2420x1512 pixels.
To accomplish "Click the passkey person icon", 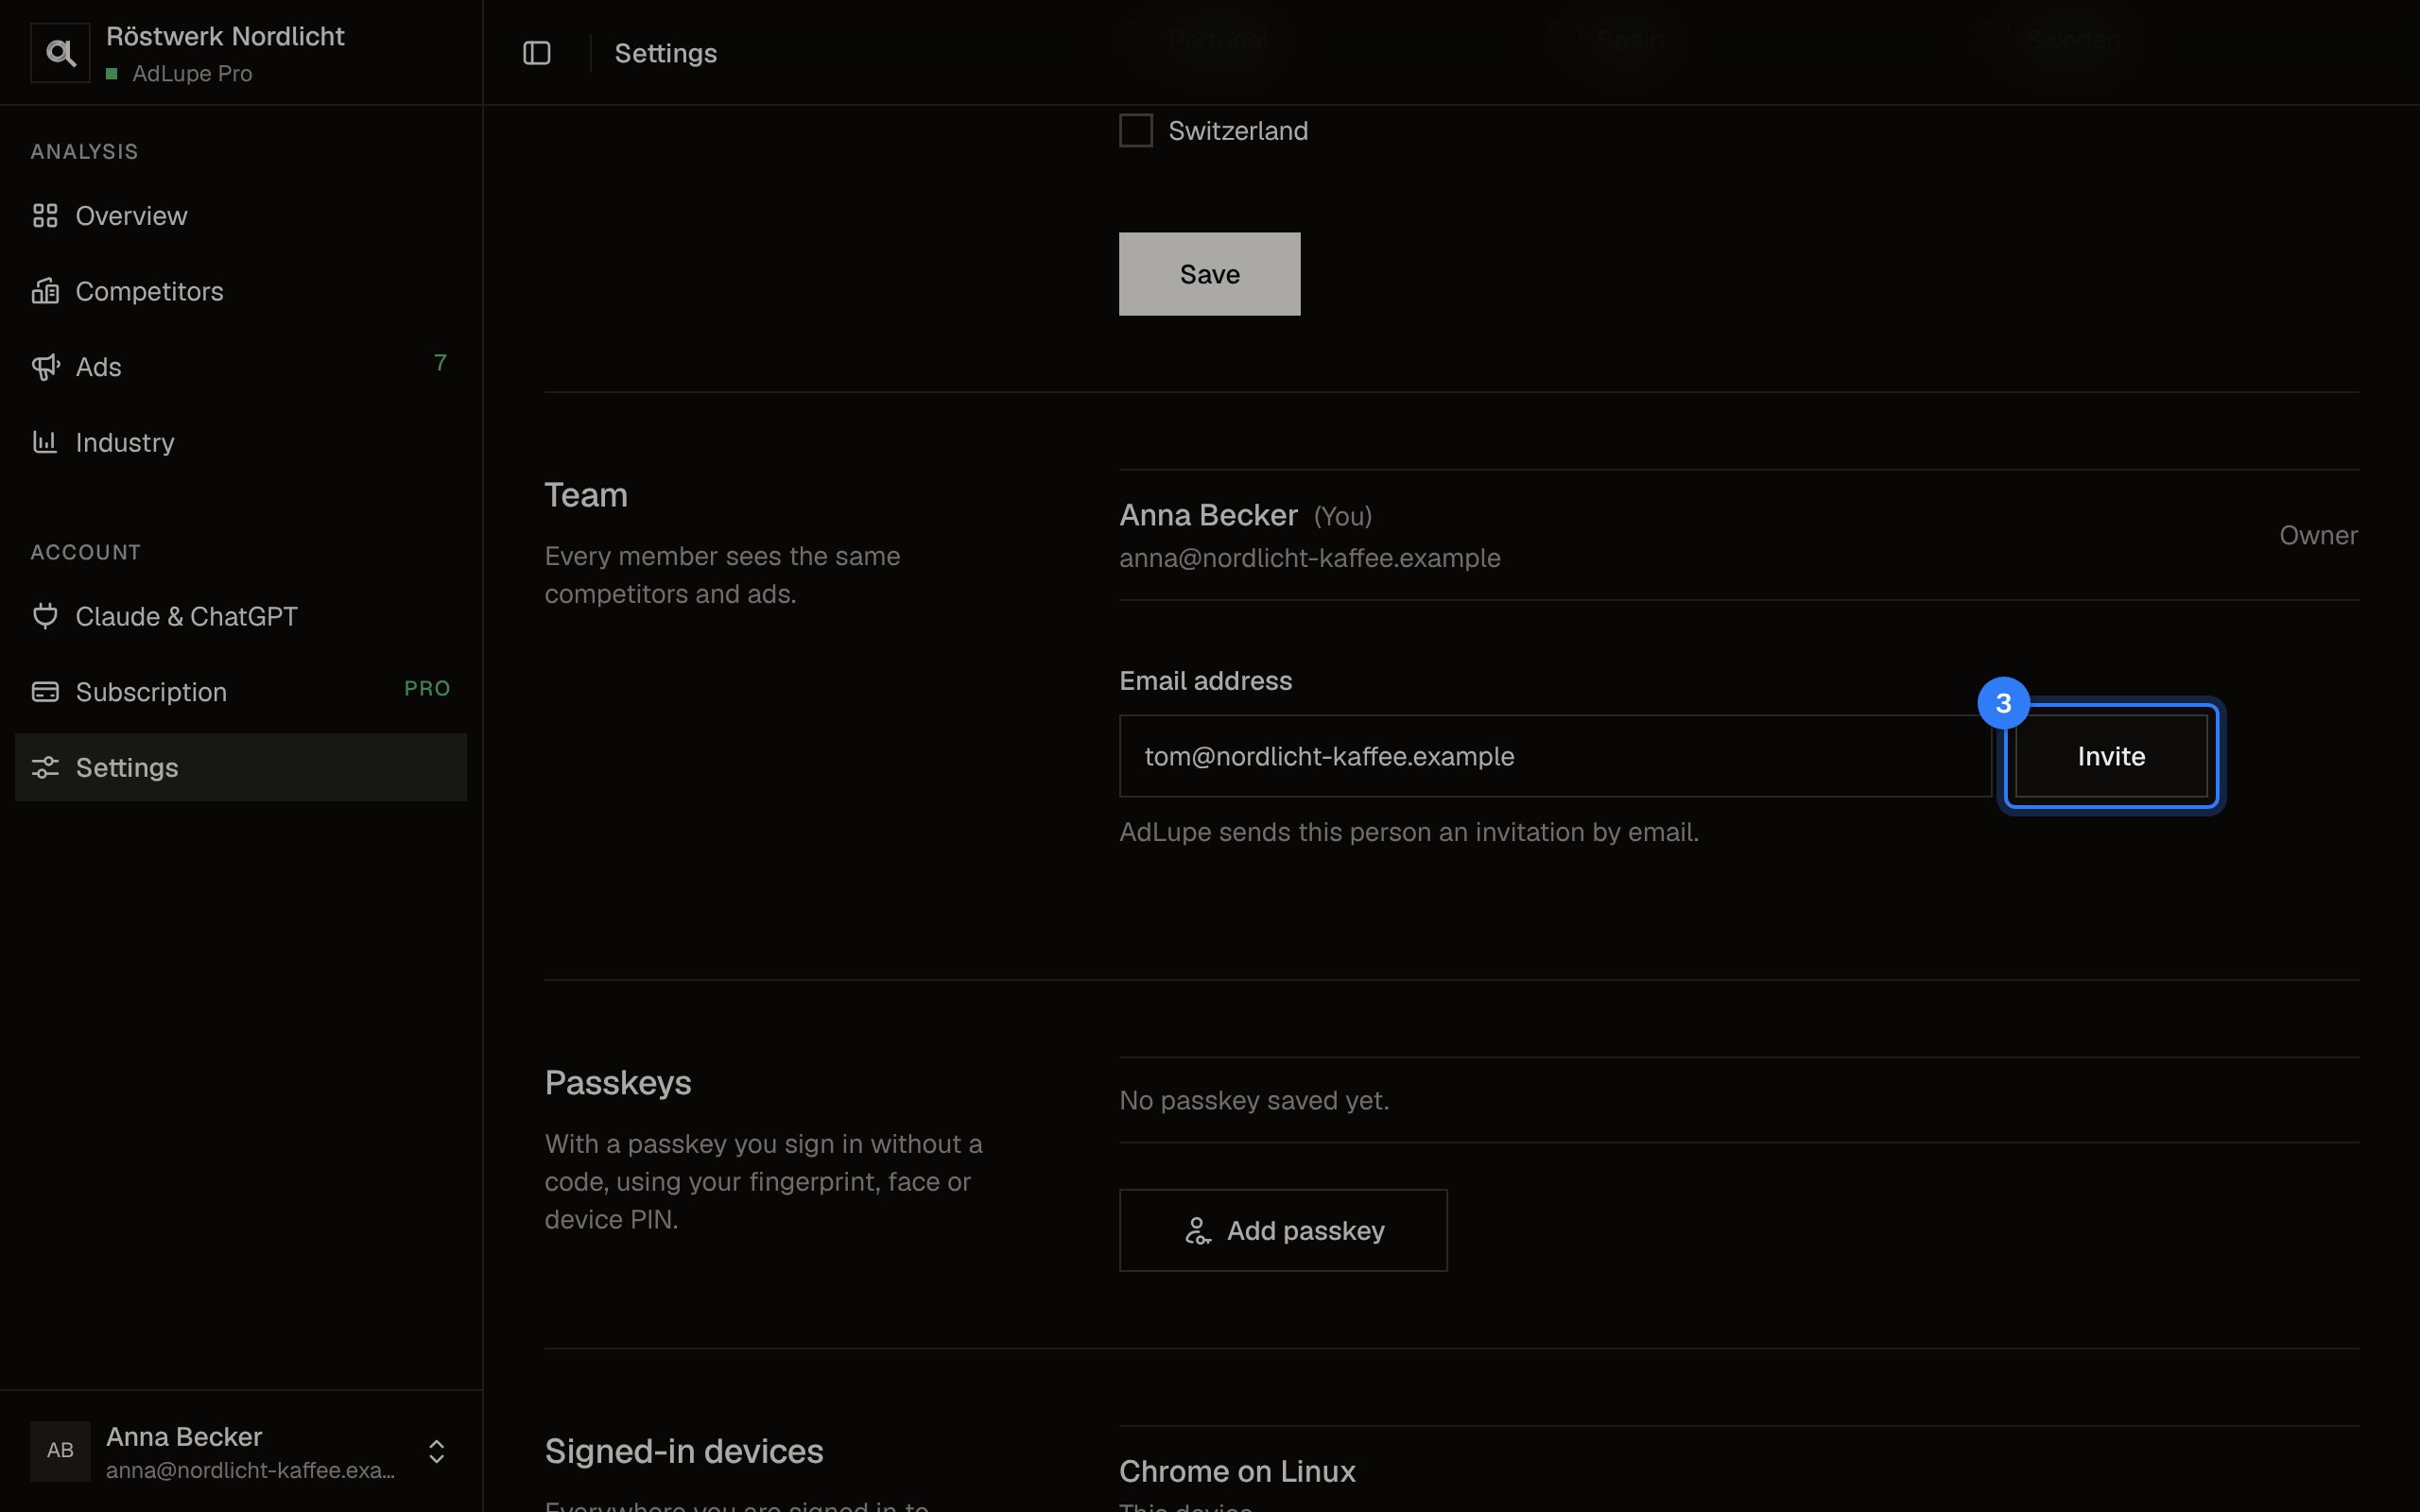I will click(x=1198, y=1231).
